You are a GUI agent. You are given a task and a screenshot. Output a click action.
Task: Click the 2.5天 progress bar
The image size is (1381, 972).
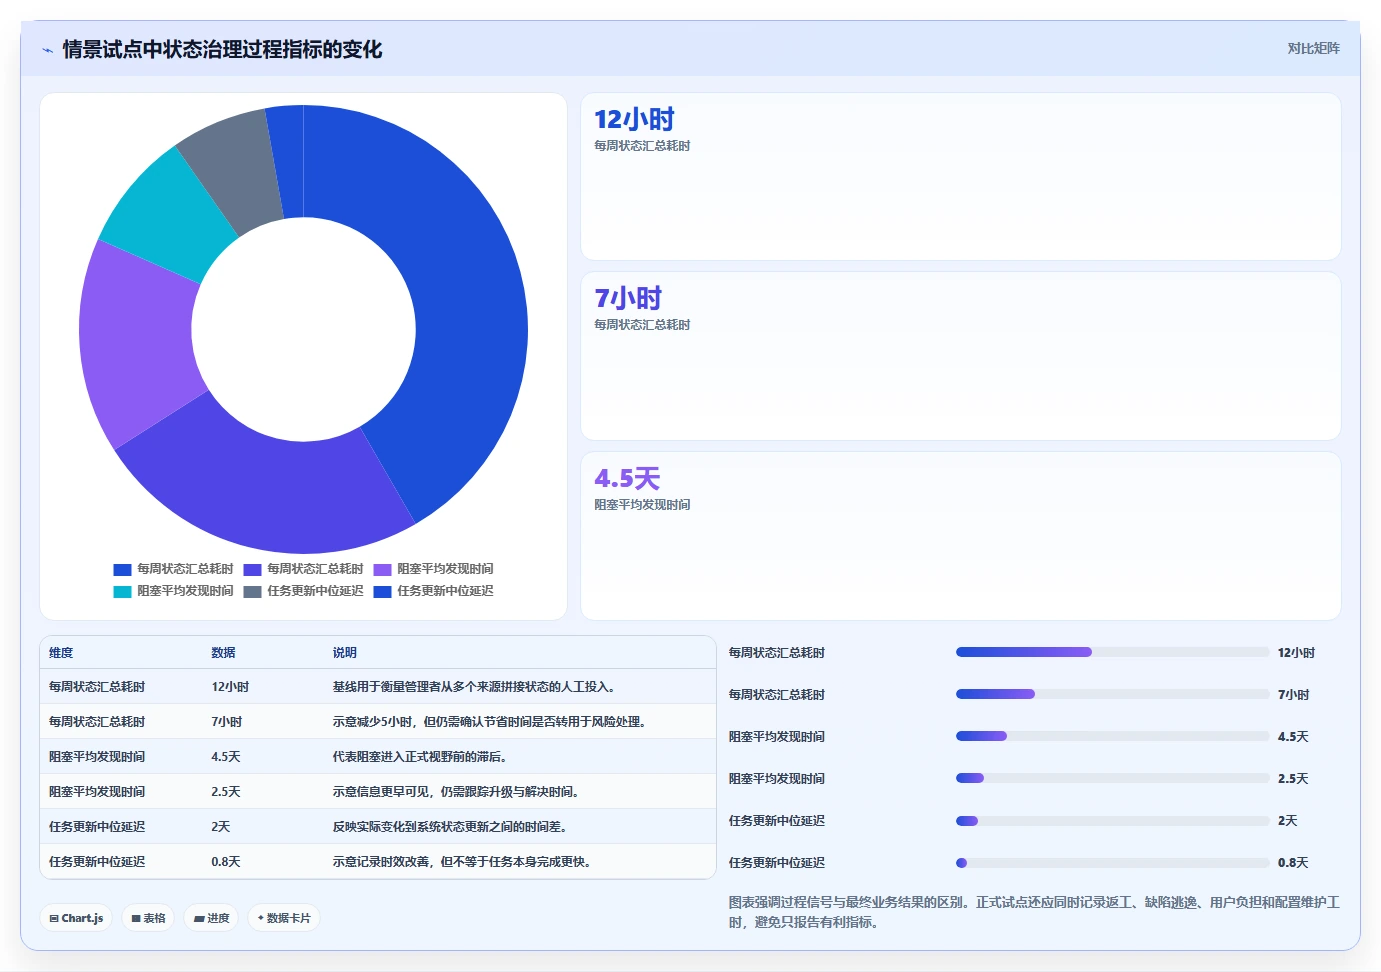(1112, 778)
